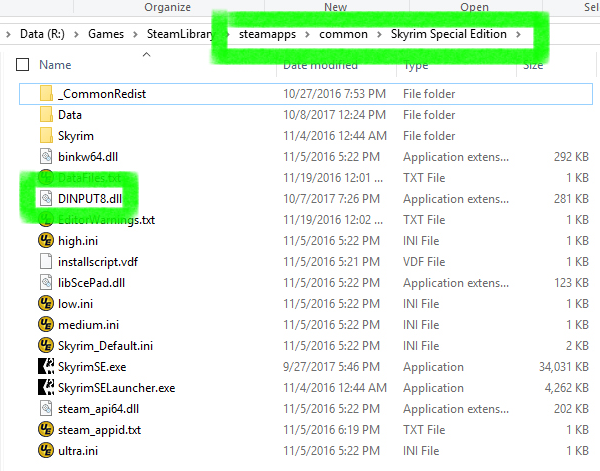600x471 pixels.
Task: Click the Skyrim_Default.ini file icon
Action: pos(46,346)
